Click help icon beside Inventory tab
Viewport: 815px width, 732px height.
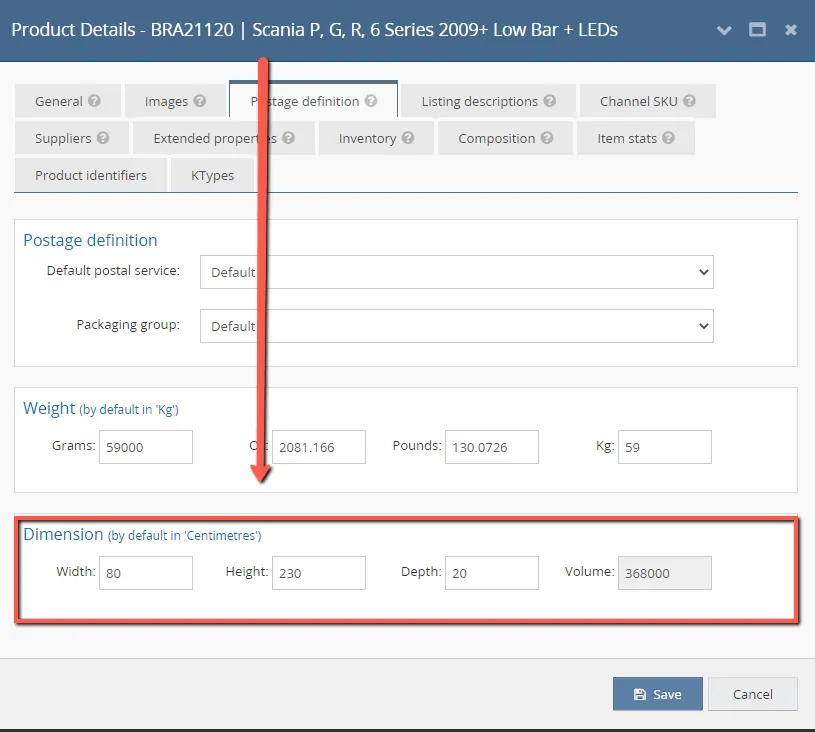pos(408,138)
